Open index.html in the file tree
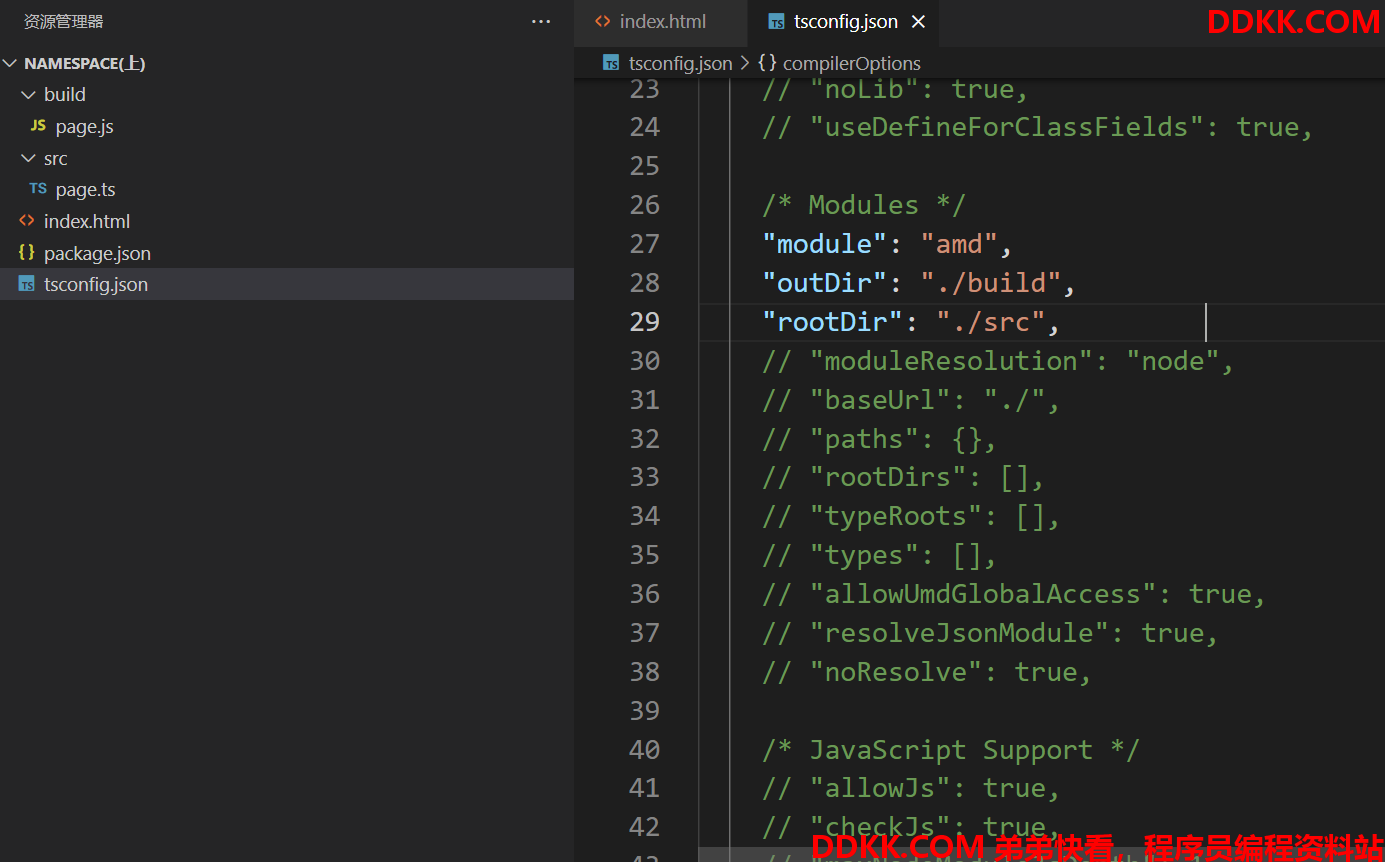Image resolution: width=1385 pixels, height=862 pixels. point(87,221)
